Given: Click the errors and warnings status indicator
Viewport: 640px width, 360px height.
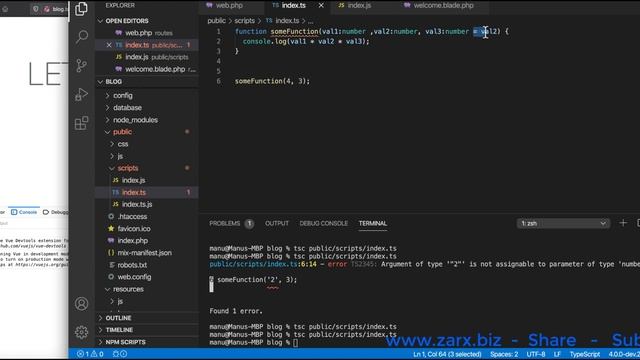Looking at the screenshot, I should pyautogui.click(x=90, y=354).
